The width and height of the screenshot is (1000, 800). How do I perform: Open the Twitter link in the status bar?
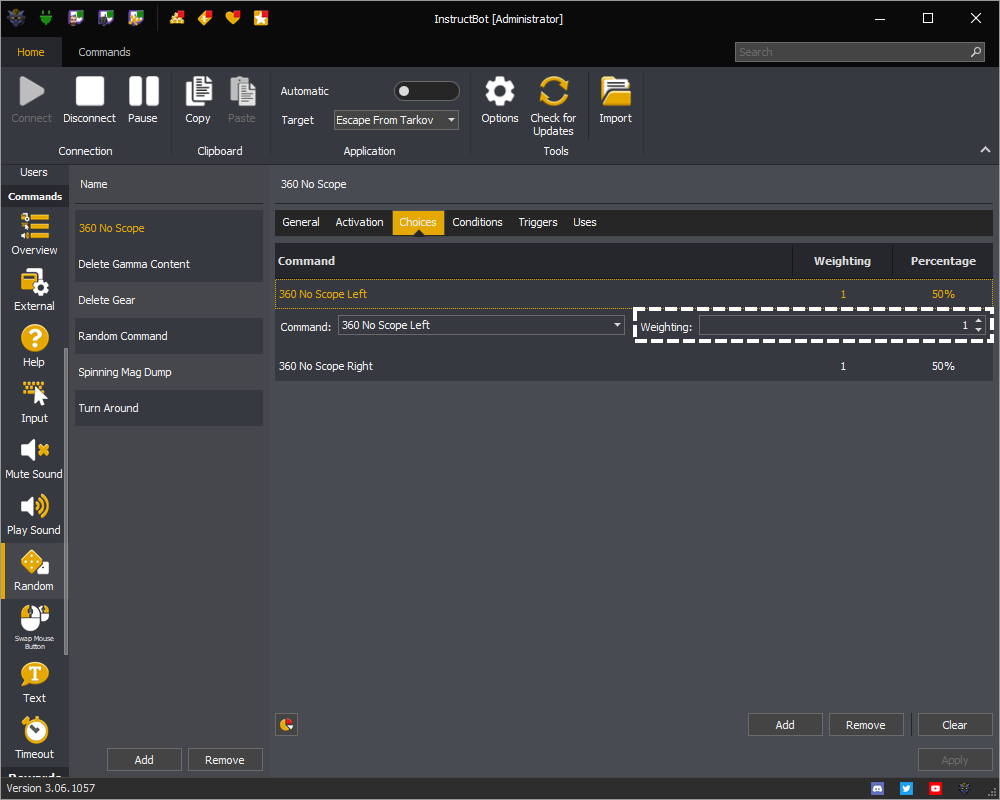(x=906, y=789)
